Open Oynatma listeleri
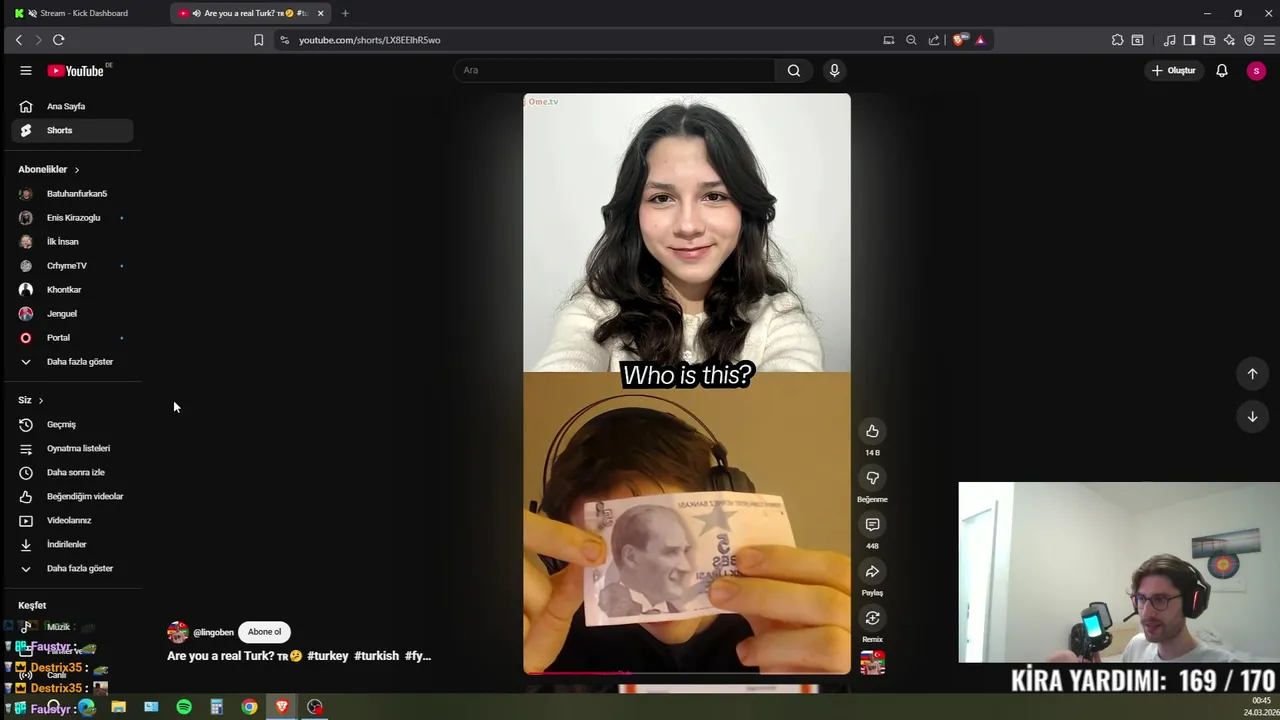The height and width of the screenshot is (720, 1280). 72,449
